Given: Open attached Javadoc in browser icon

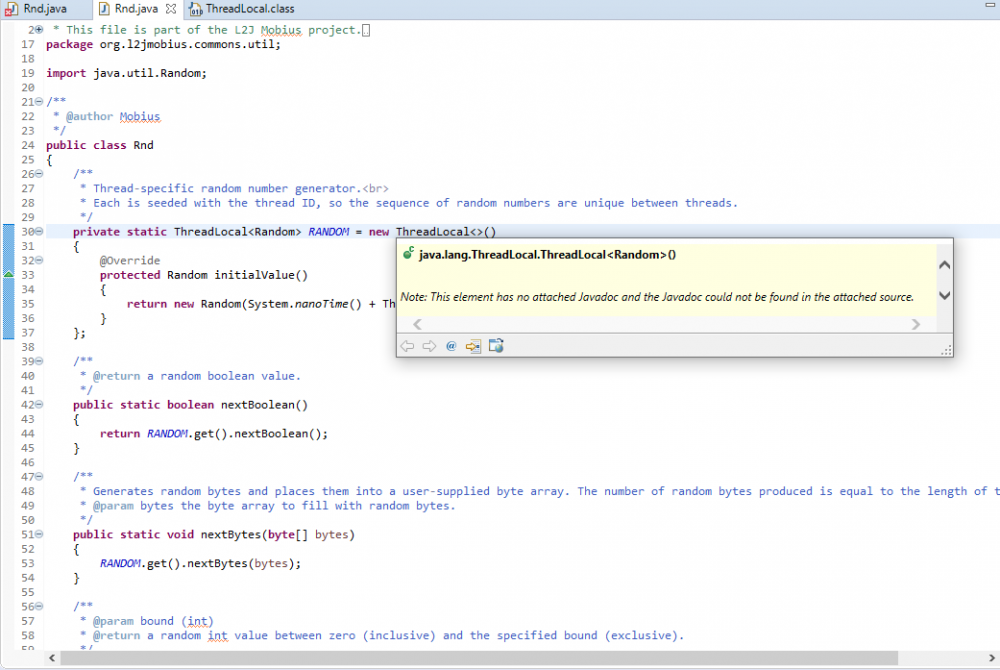Looking at the screenshot, I should tap(496, 346).
